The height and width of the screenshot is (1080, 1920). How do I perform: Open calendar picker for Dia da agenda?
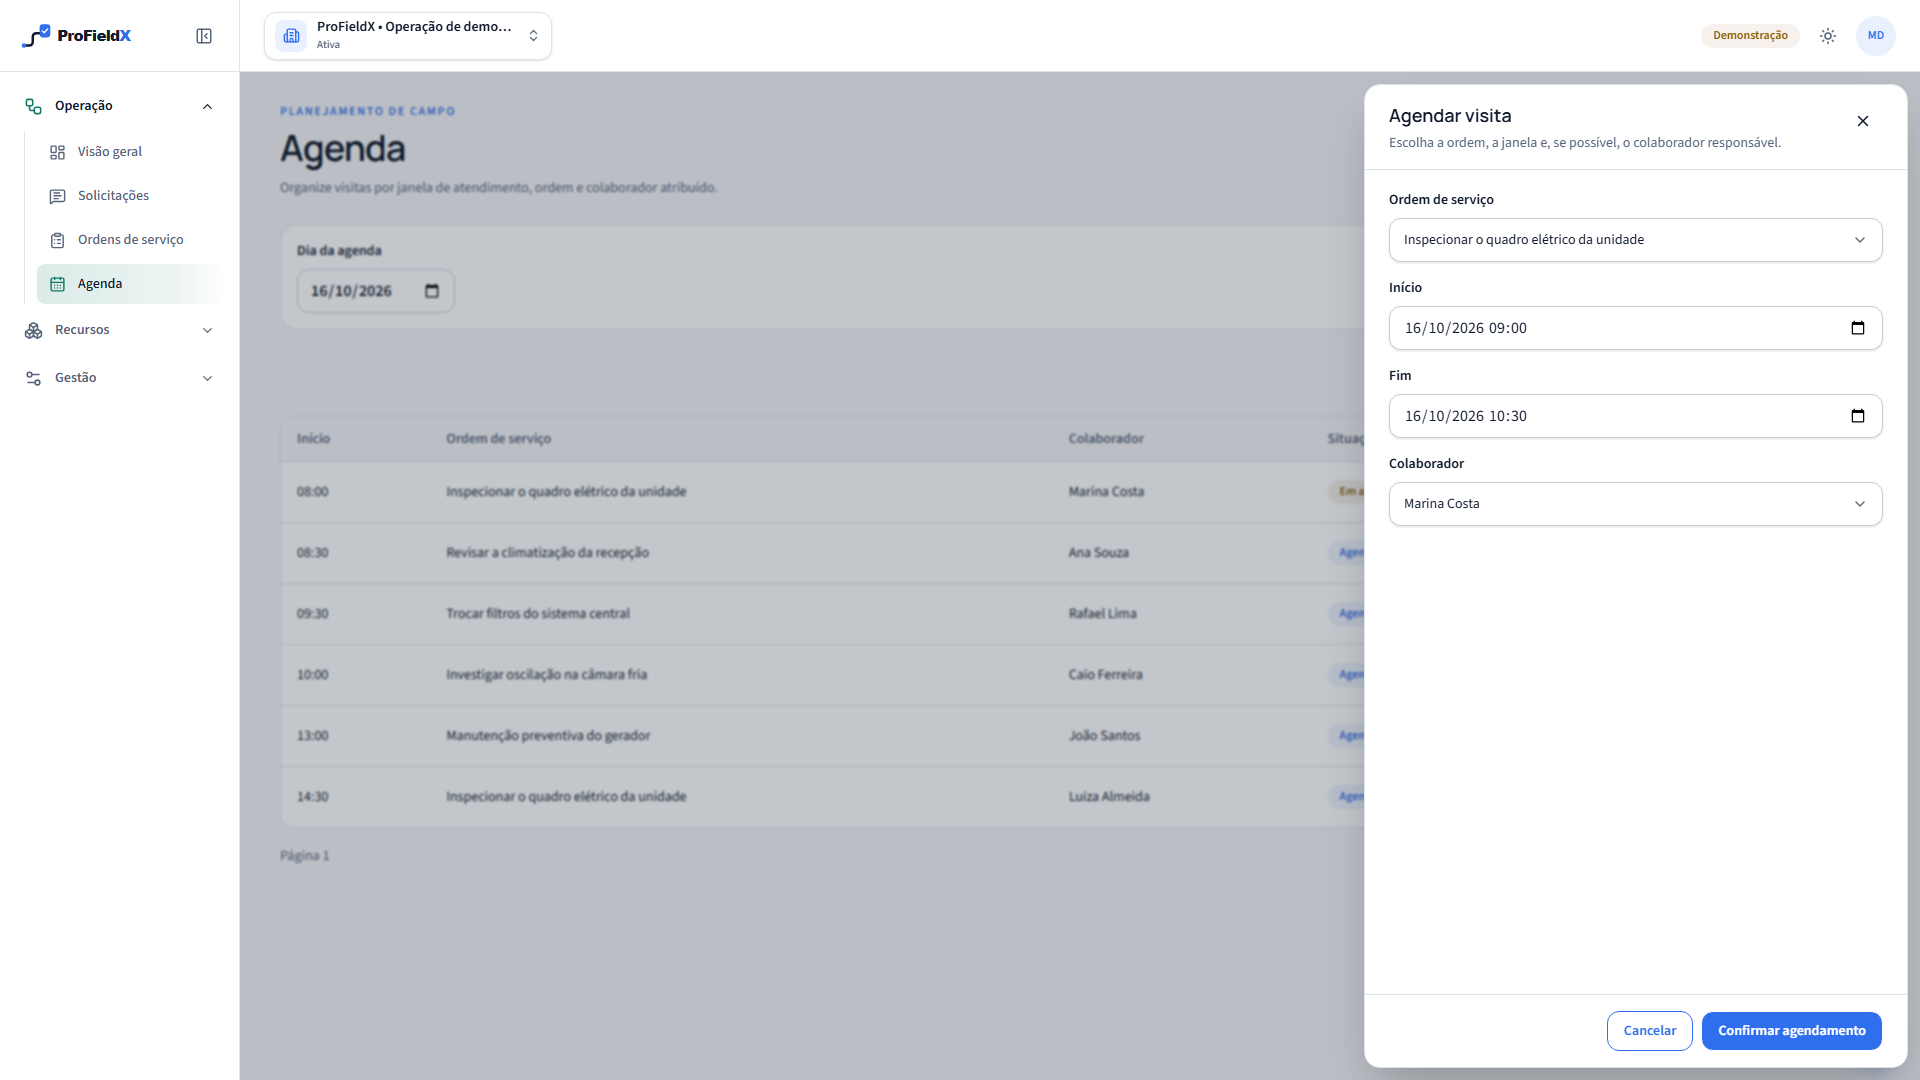(432, 291)
